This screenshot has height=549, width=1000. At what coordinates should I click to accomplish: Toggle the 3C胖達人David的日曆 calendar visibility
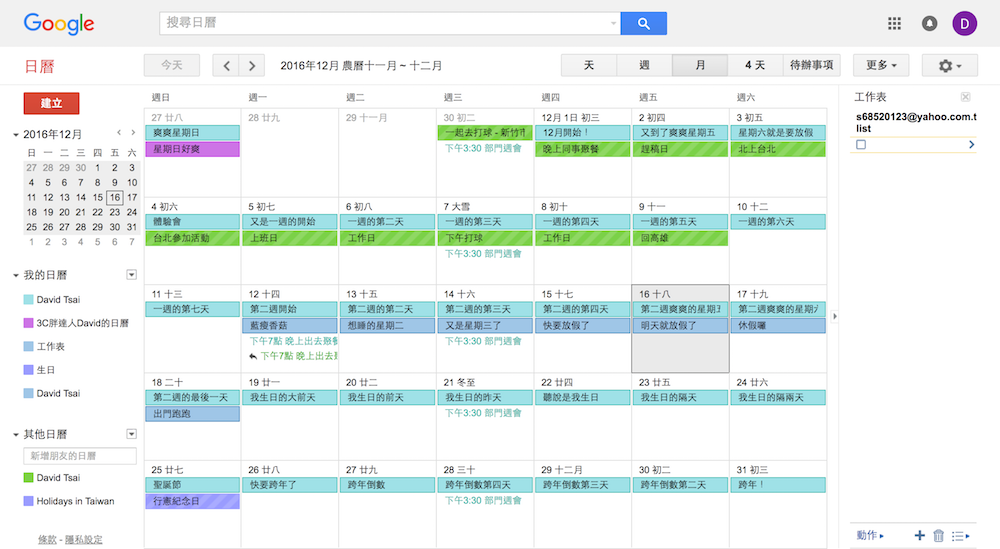29,323
